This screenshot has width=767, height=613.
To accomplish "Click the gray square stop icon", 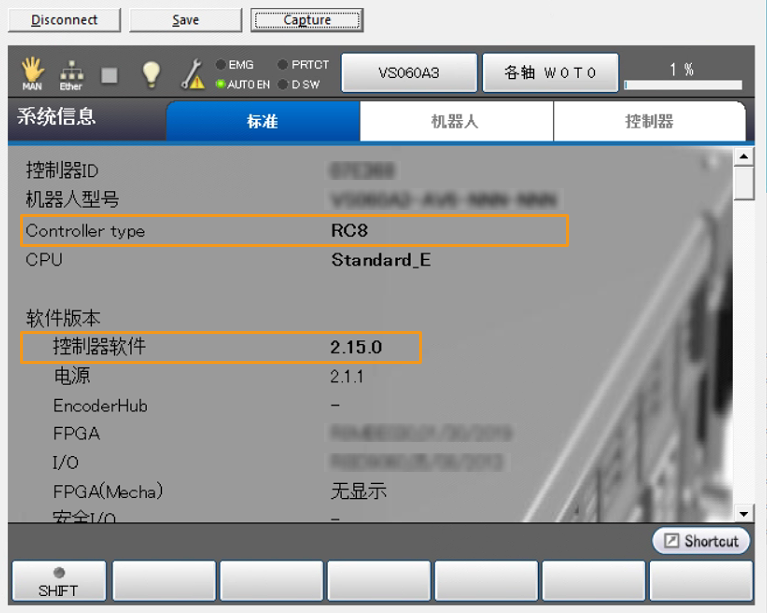I will 110,75.
